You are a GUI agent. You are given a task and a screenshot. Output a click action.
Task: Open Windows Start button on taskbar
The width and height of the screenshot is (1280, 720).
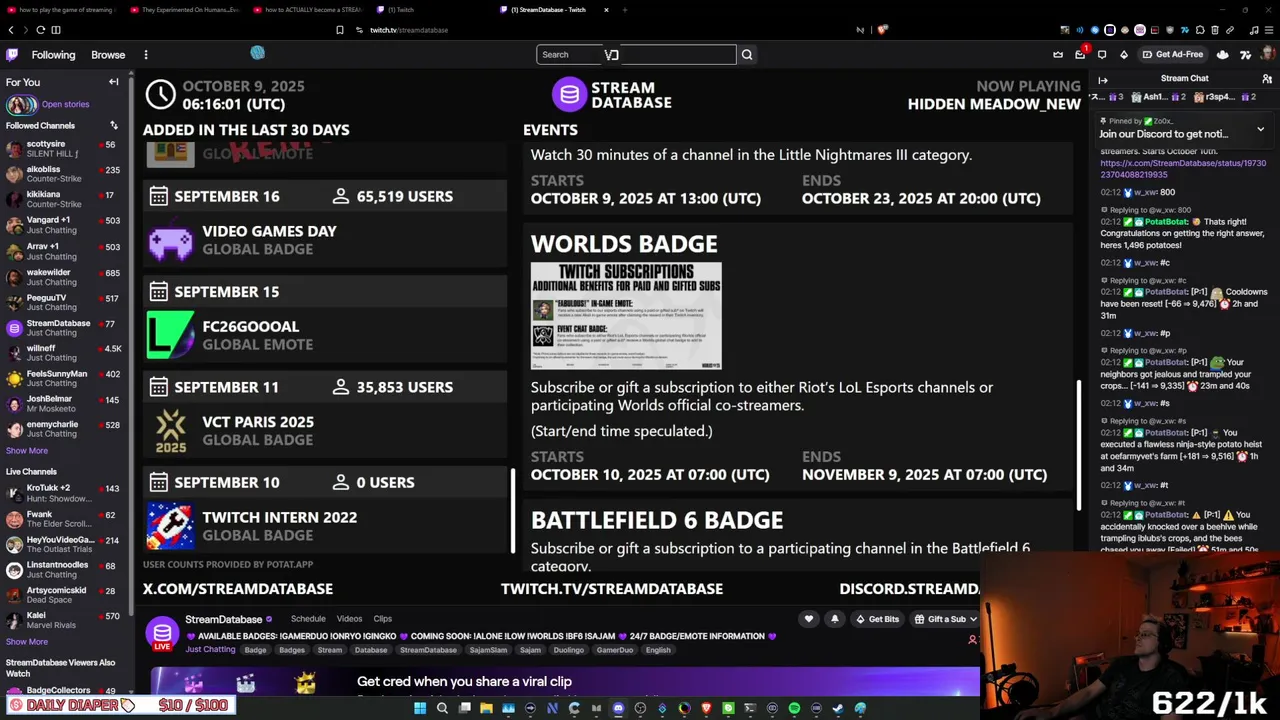click(420, 709)
